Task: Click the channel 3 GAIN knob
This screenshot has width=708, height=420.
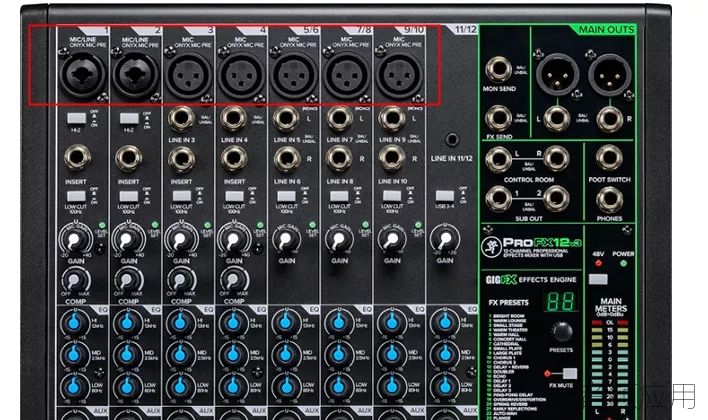Action: 180,240
